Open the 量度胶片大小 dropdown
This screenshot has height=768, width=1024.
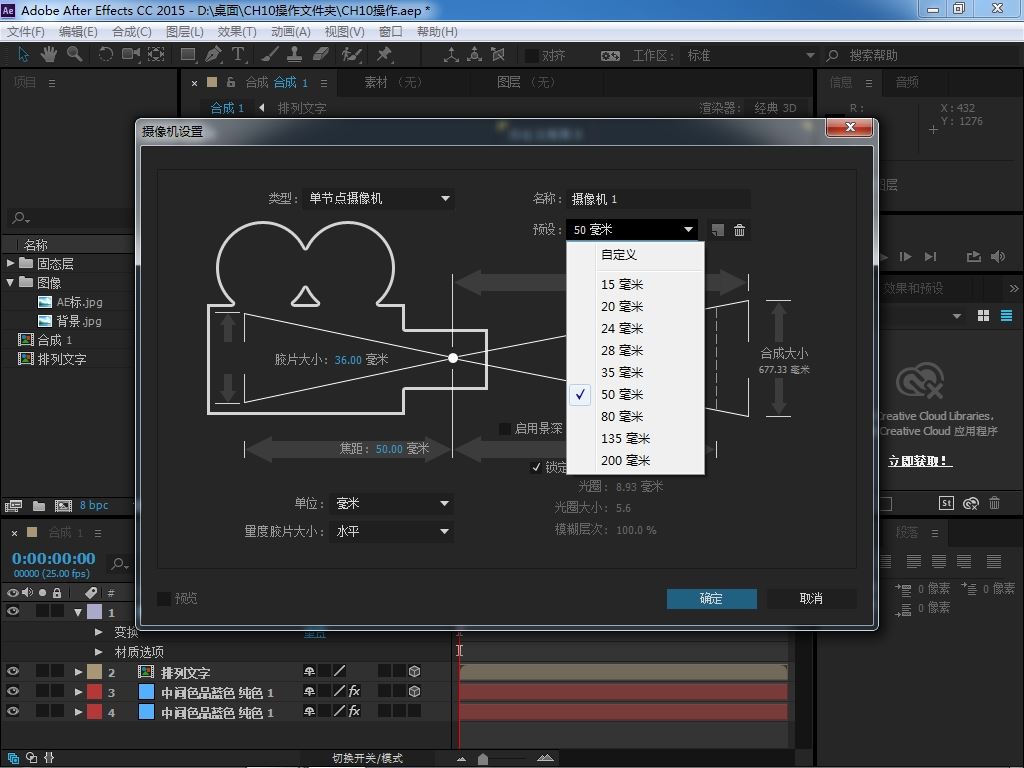391,532
